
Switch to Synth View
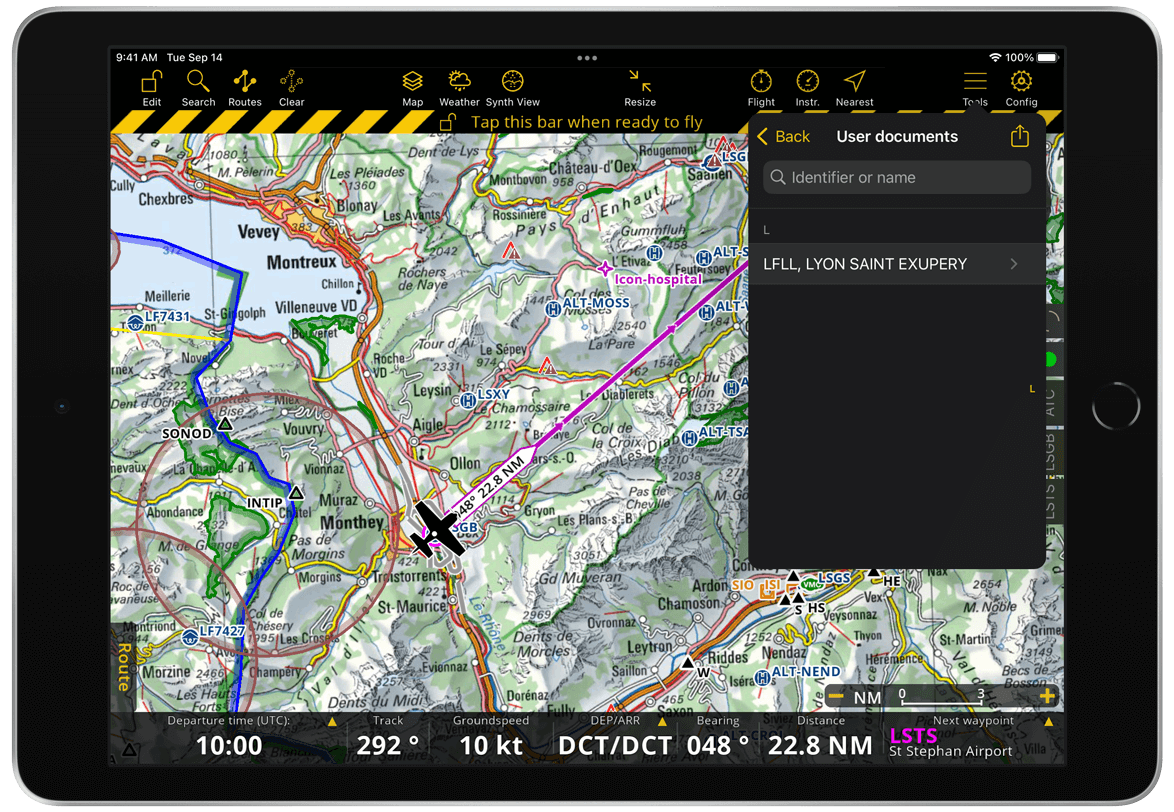513,88
